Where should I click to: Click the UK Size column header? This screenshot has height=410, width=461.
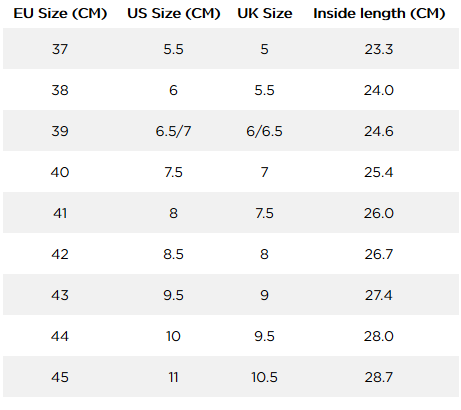[265, 13]
